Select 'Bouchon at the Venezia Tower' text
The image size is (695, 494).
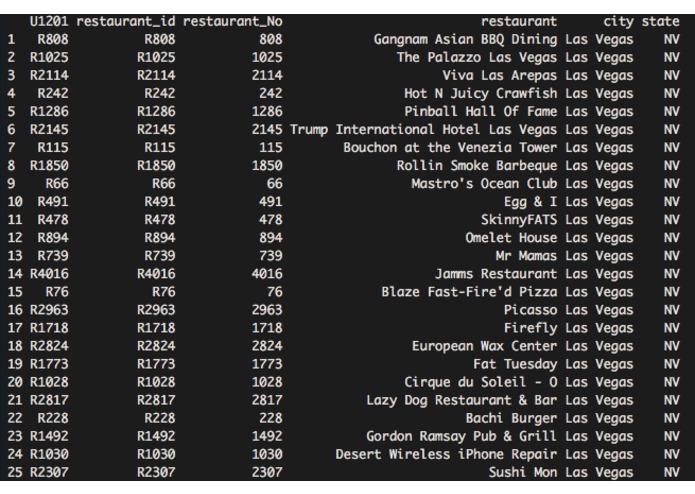pos(449,148)
